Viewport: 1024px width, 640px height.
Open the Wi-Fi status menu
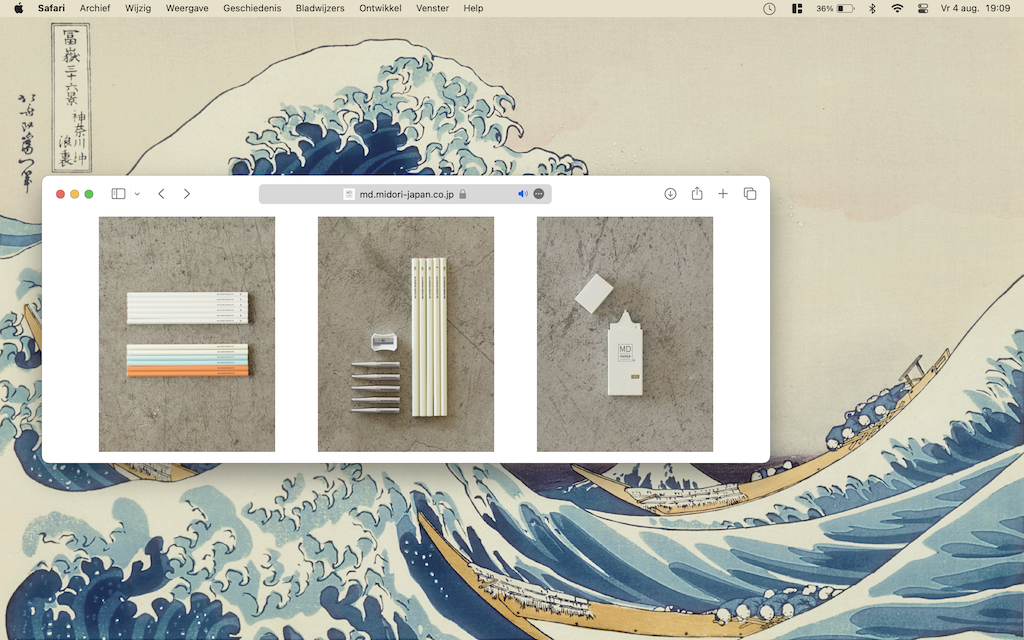[897, 8]
